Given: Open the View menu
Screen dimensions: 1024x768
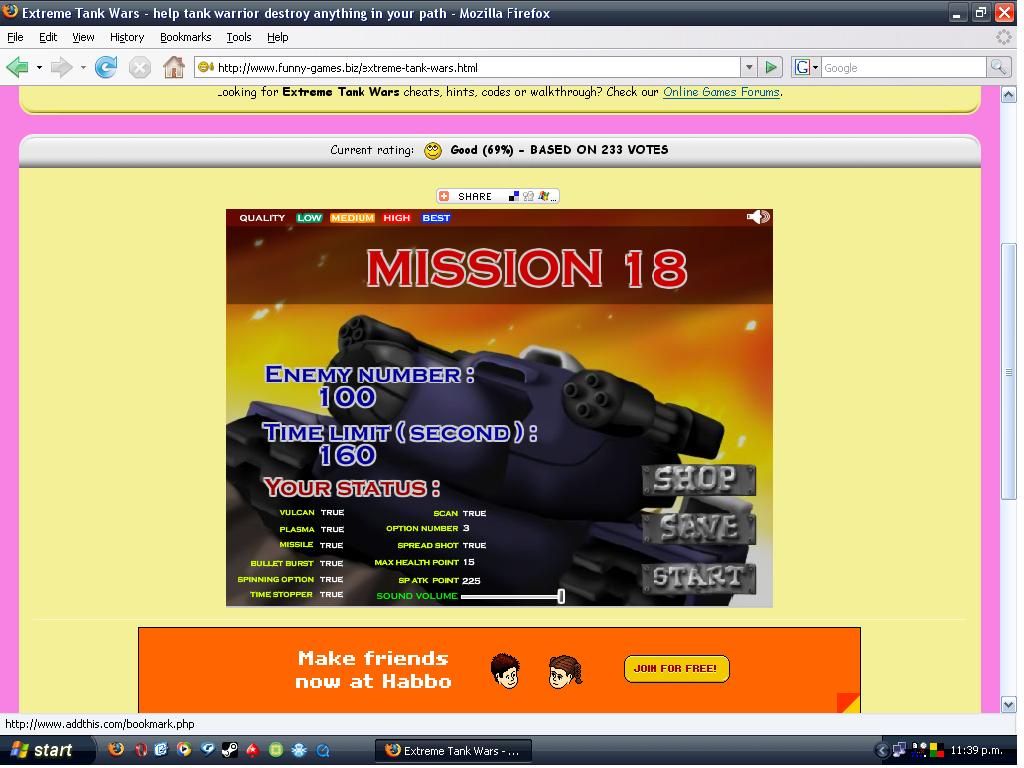Looking at the screenshot, I should 83,37.
